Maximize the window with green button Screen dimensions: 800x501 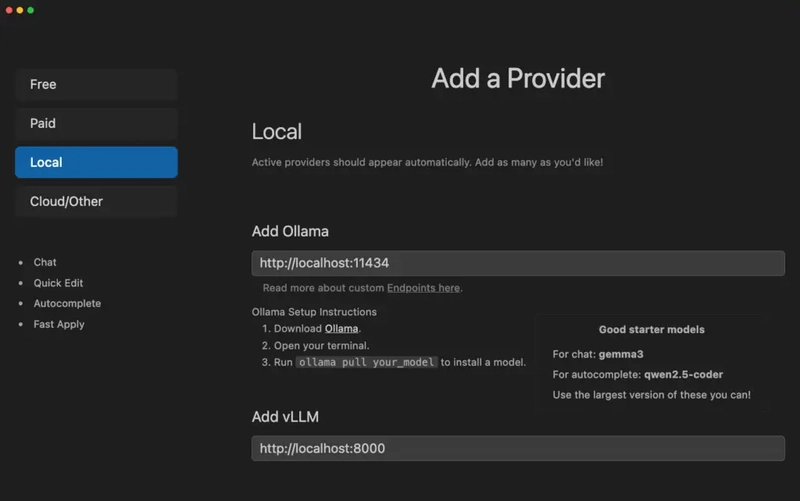(x=31, y=10)
